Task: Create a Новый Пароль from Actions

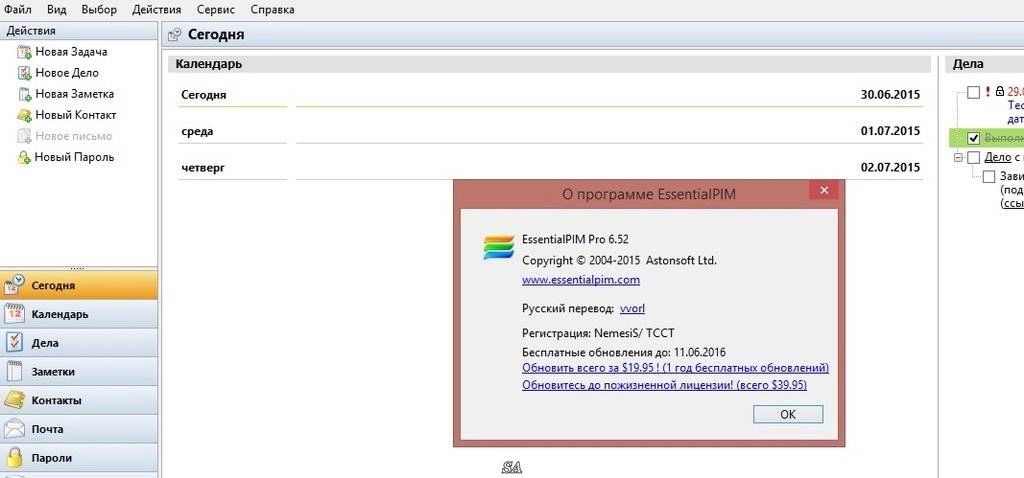Action: pyautogui.click(x=74, y=157)
